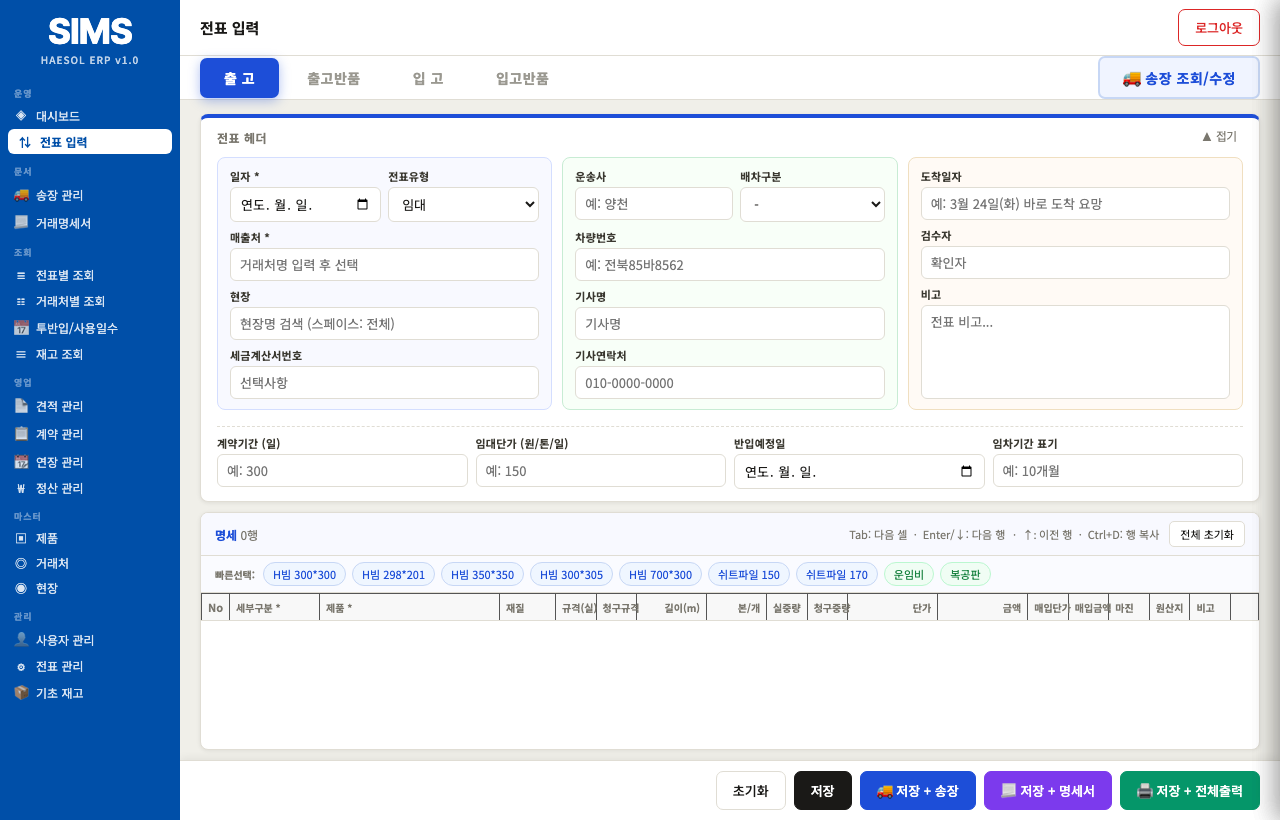Open the 전표유형 dropdown showing 임대

click(x=463, y=205)
